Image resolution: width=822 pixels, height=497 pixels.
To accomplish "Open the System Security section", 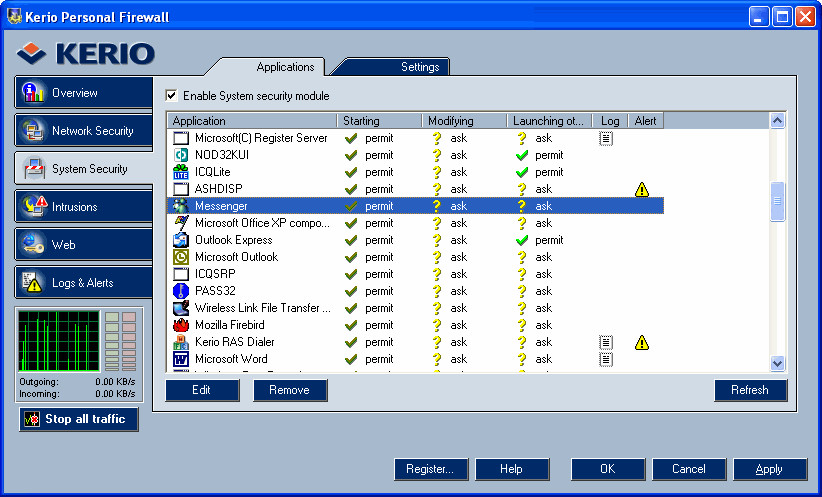I will (x=83, y=169).
